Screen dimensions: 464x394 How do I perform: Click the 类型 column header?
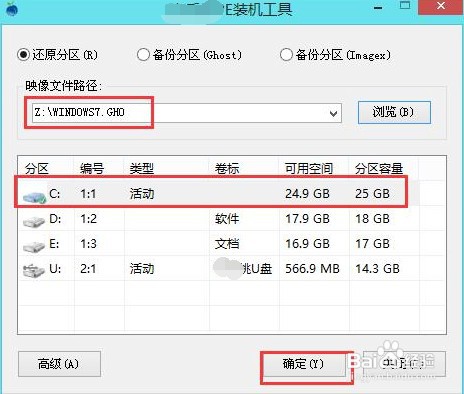coord(142,169)
